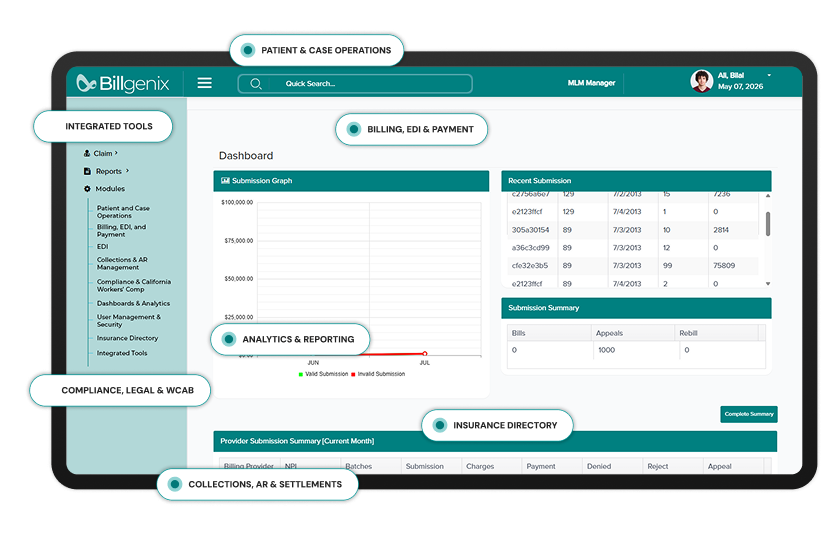The image size is (835, 541).
Task: Open User Management & Security module
Action: click(128, 321)
